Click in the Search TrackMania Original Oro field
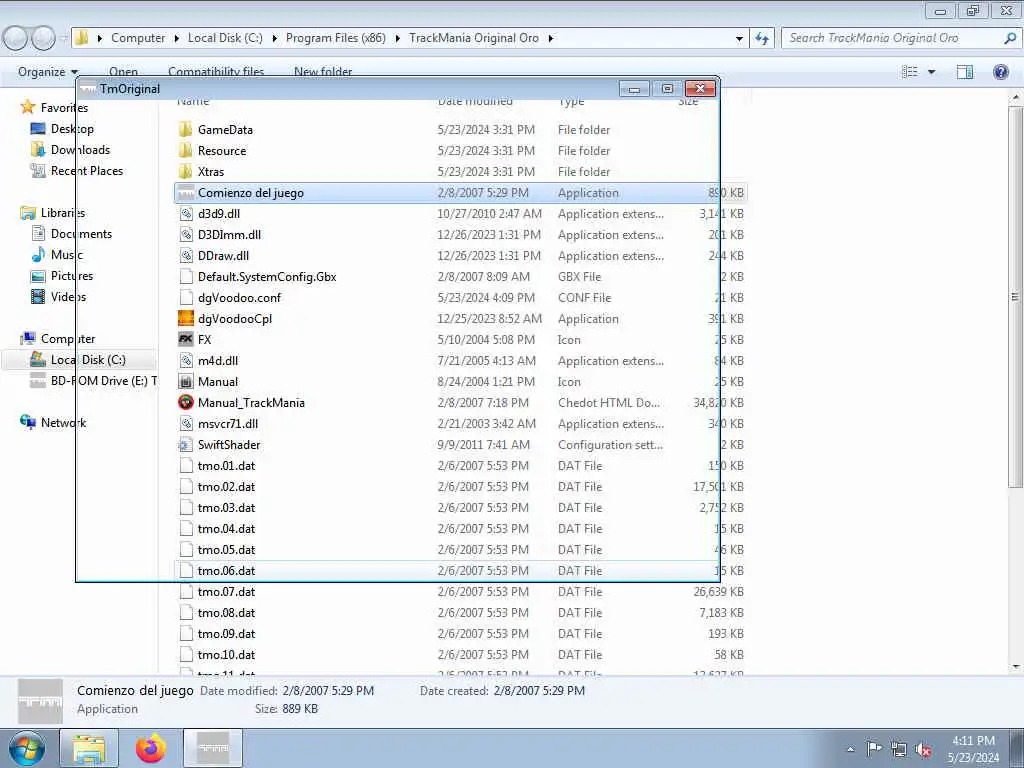This screenshot has width=1024, height=768. pyautogui.click(x=900, y=38)
